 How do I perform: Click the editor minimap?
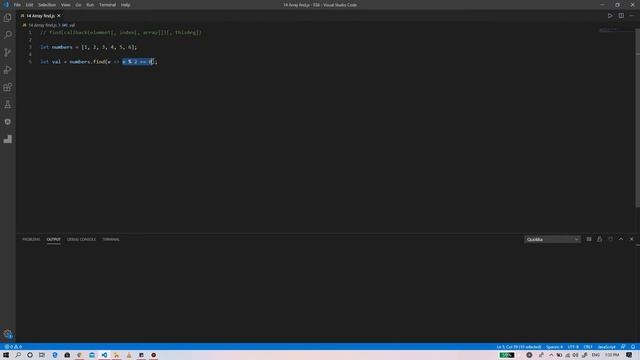click(x=616, y=31)
